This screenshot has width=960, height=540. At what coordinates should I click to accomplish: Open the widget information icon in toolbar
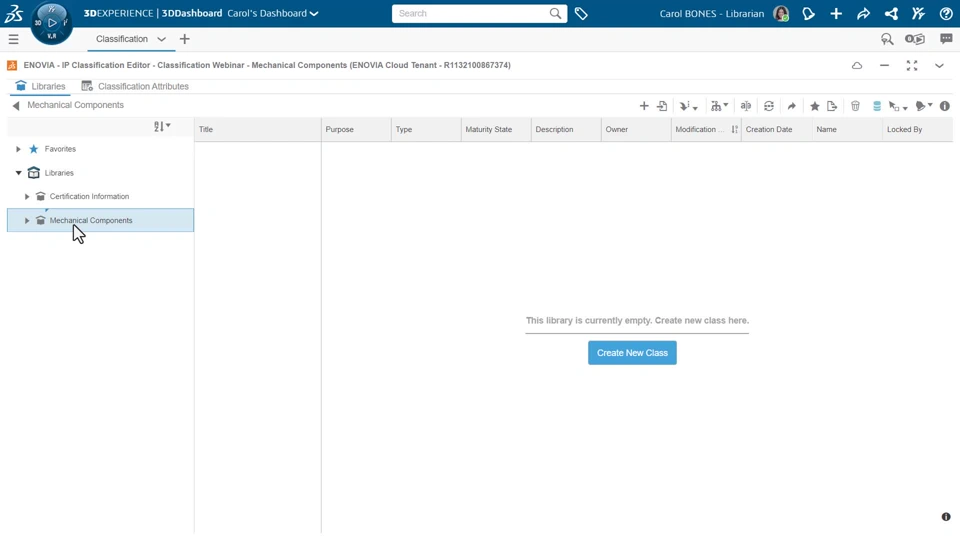pos(945,106)
